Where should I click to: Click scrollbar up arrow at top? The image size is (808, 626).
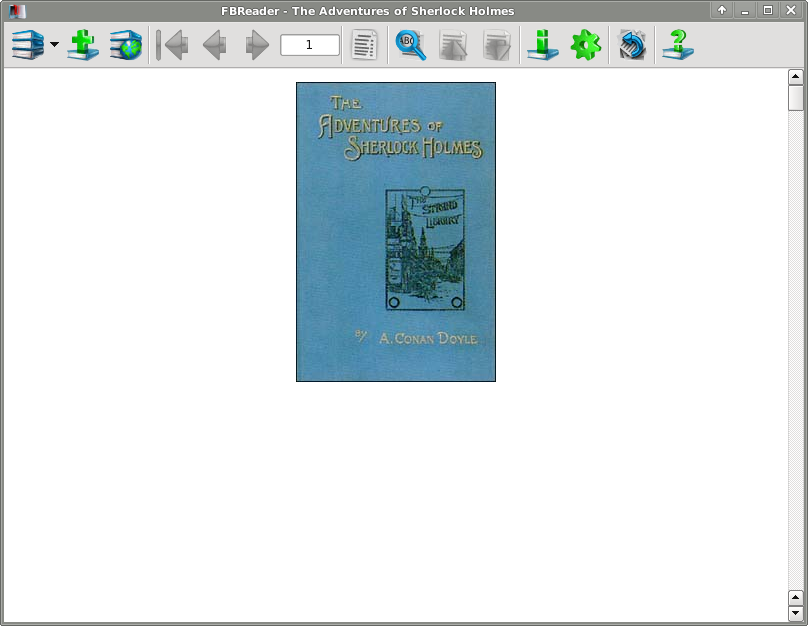[796, 77]
